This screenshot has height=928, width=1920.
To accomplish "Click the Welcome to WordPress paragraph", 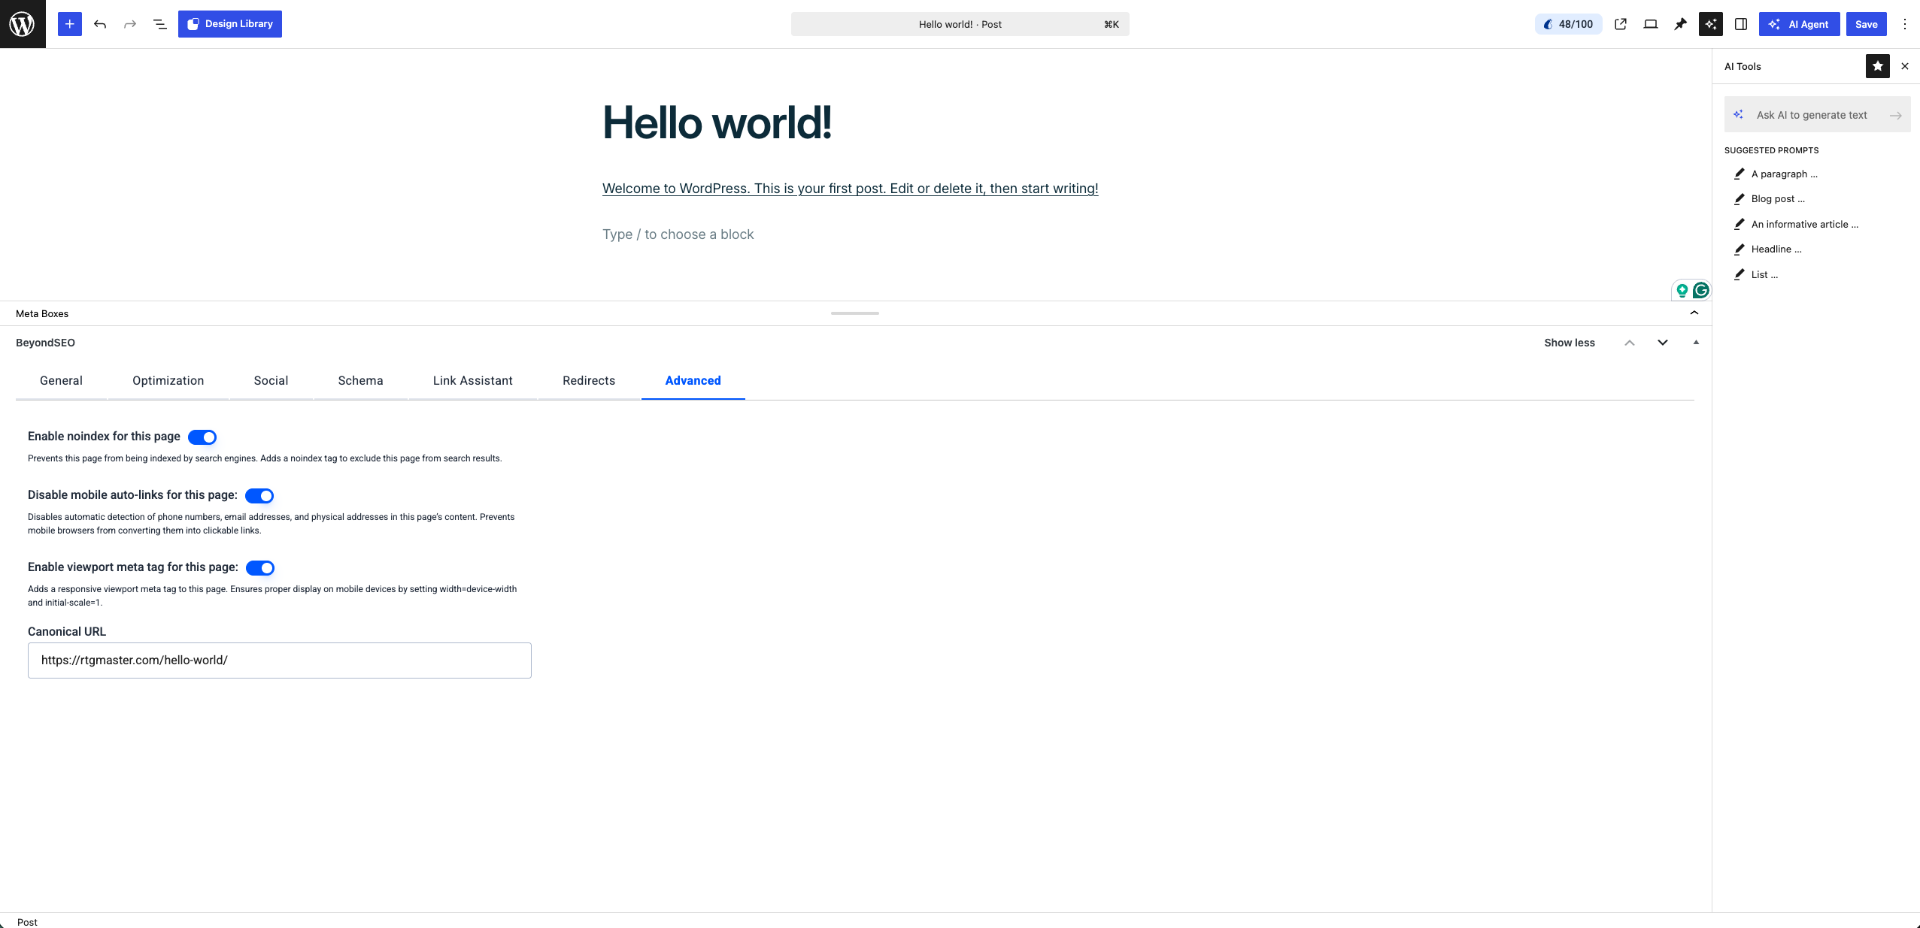I will tap(850, 188).
